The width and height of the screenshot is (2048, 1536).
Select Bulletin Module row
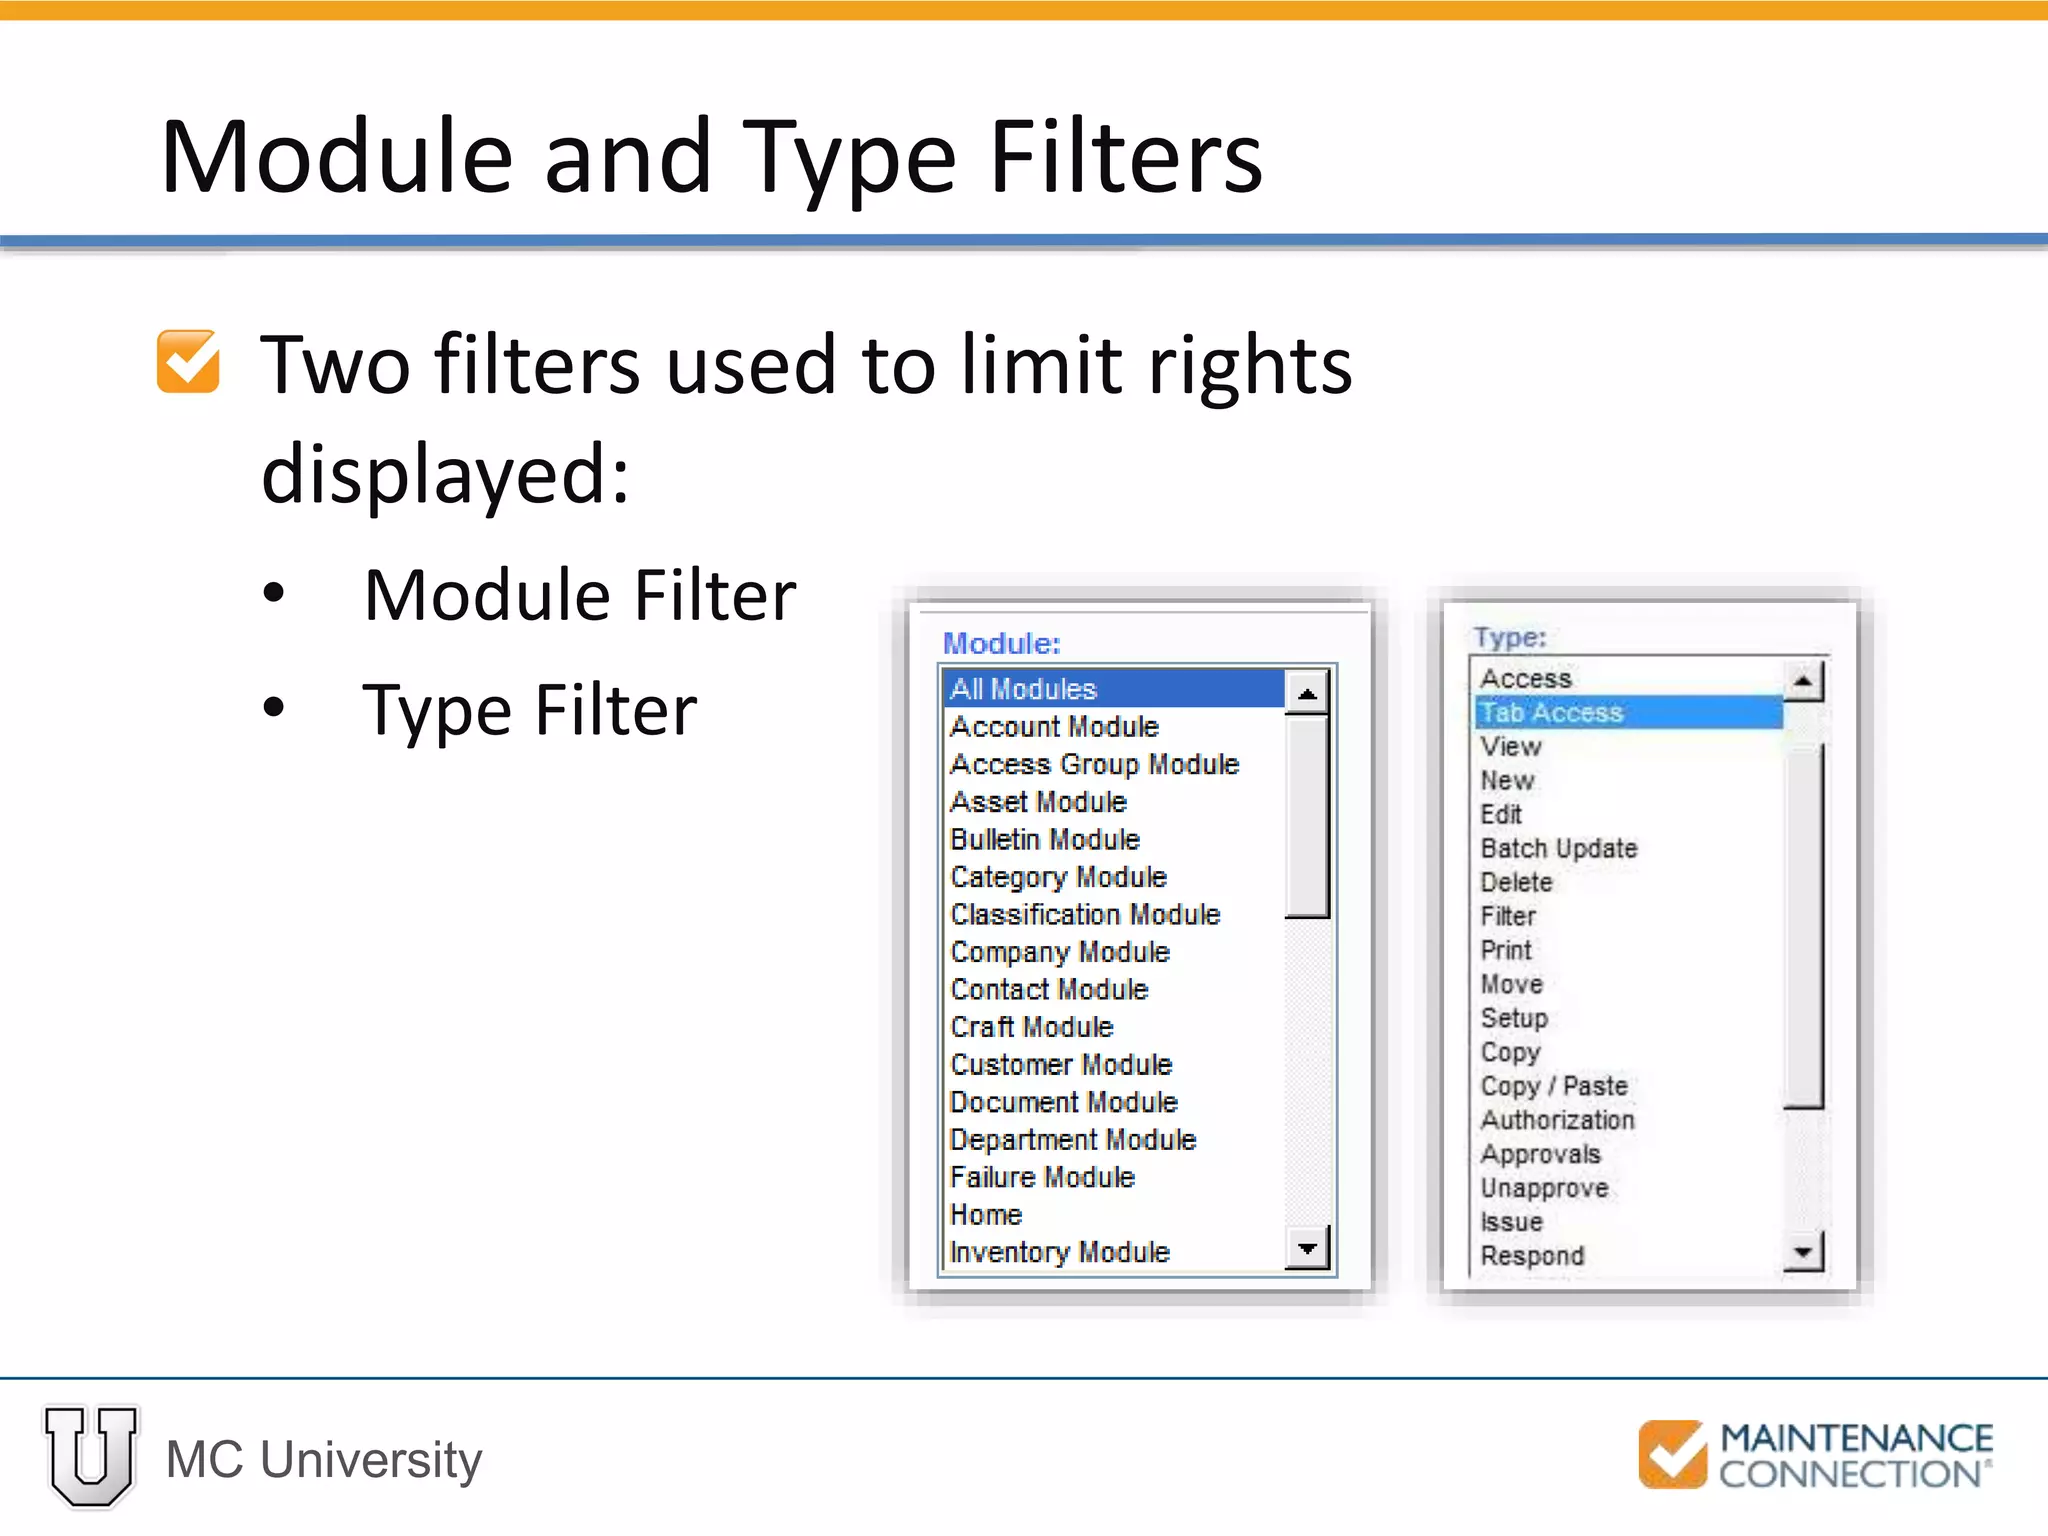(x=1113, y=840)
